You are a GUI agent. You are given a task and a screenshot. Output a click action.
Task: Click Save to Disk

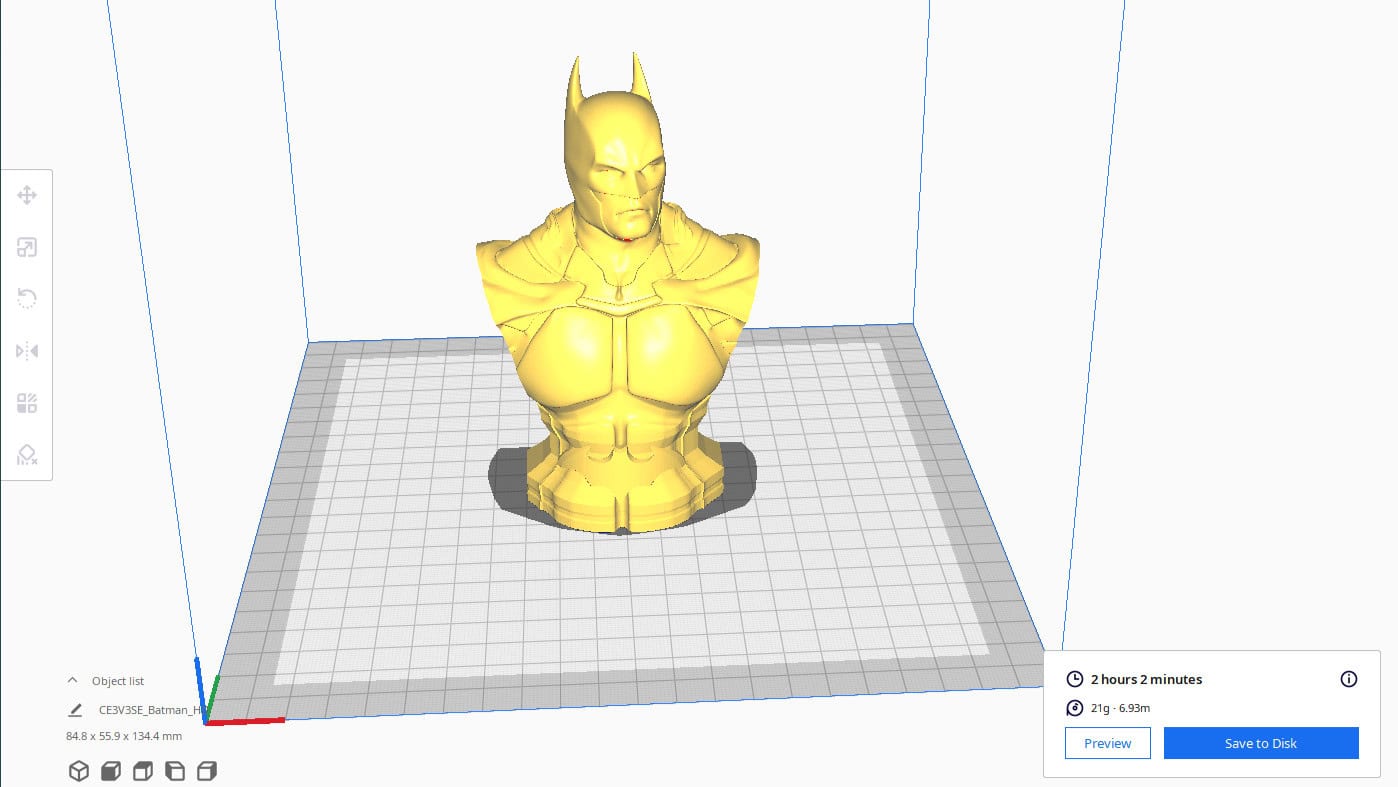point(1260,743)
